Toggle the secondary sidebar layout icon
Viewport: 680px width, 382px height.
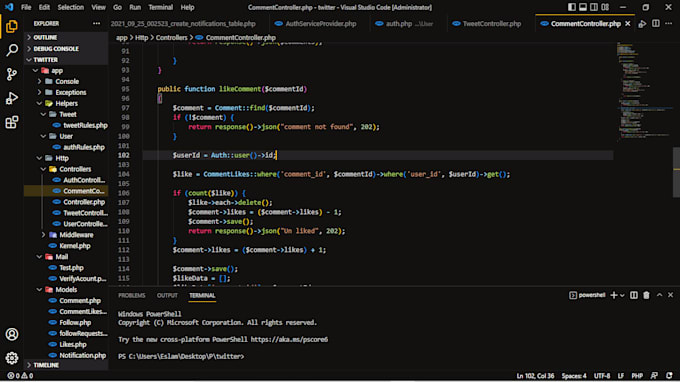(x=594, y=7)
